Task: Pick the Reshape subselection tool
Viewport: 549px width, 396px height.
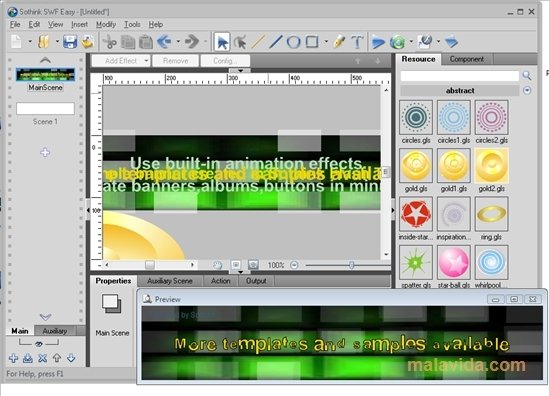Action: click(x=240, y=42)
